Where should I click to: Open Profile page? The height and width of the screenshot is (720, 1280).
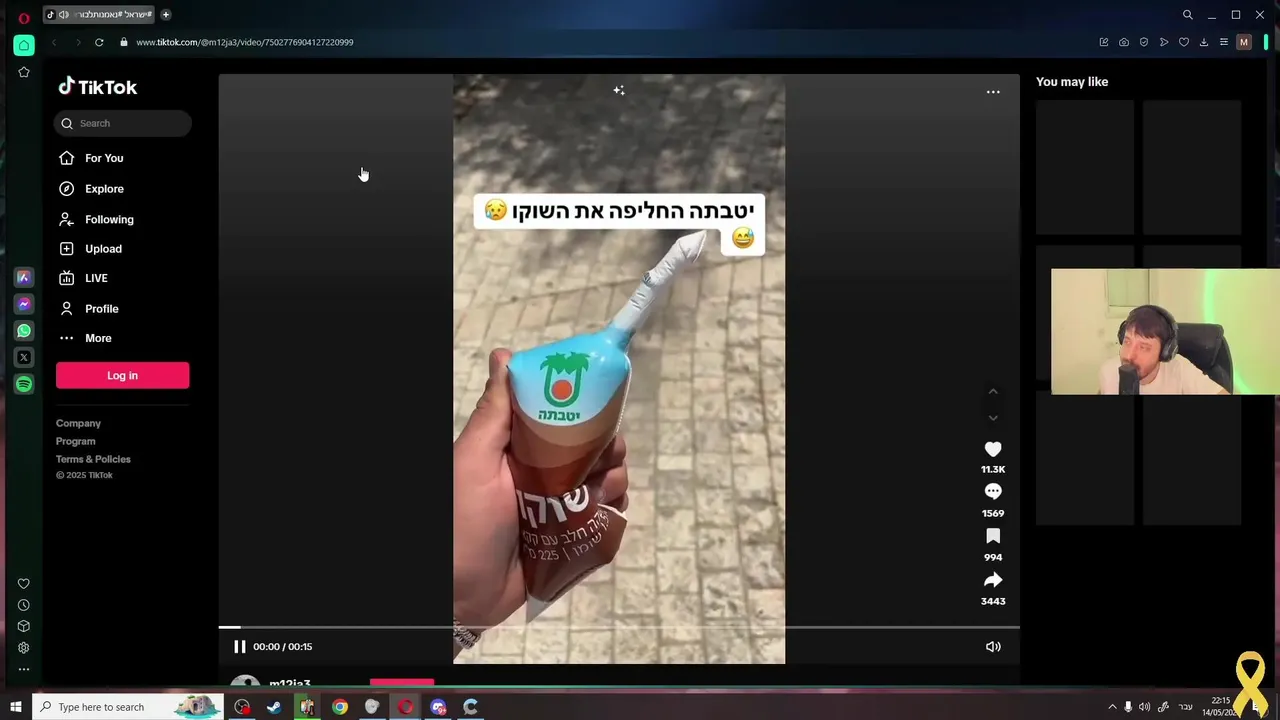click(101, 309)
